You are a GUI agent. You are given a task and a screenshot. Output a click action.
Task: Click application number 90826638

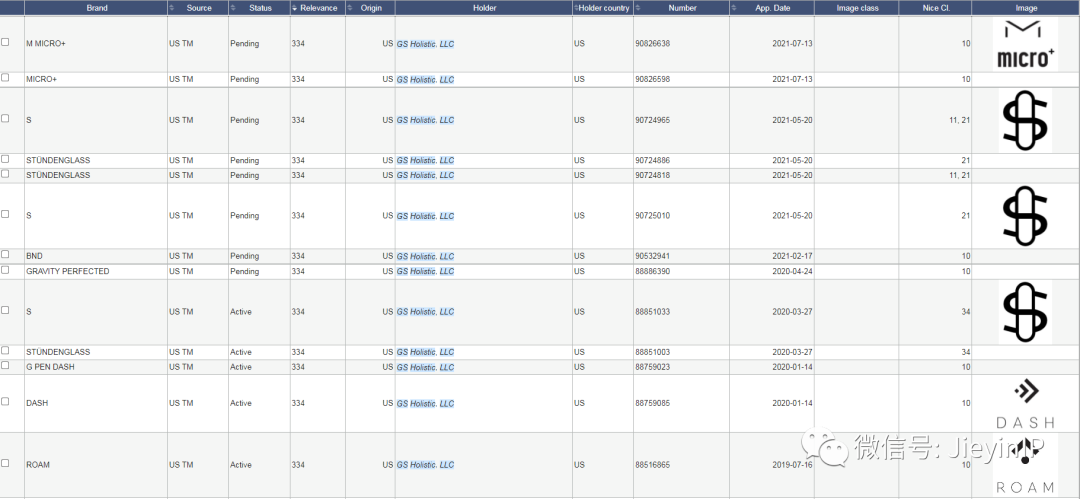[x=652, y=43]
